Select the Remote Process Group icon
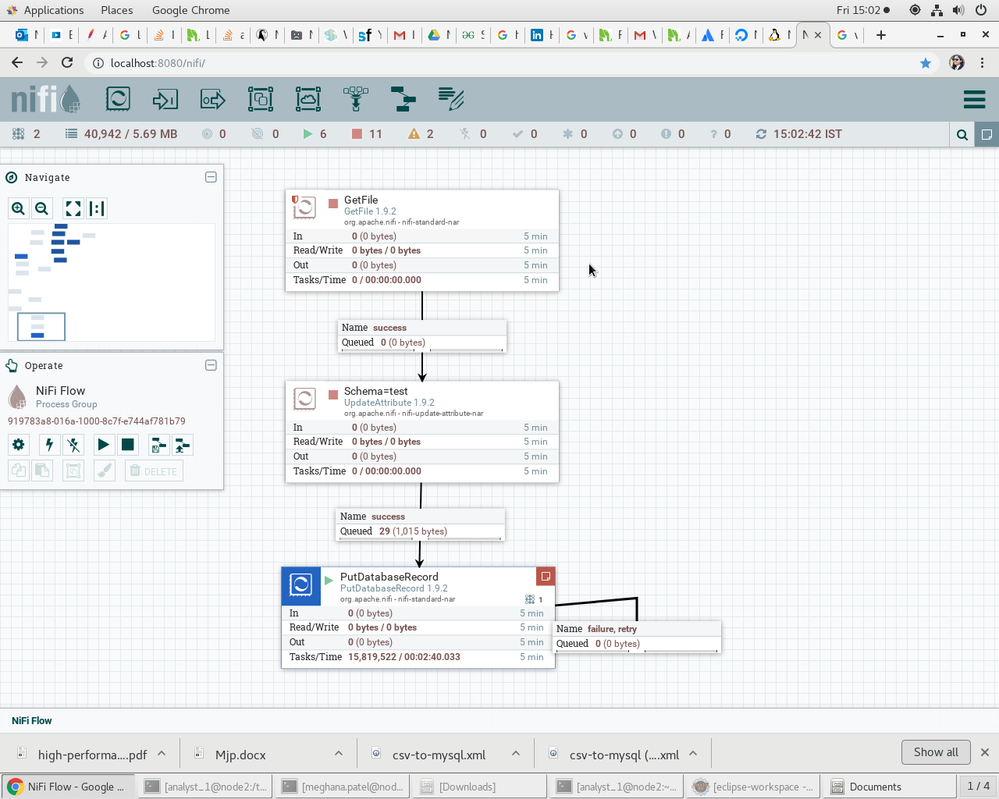Screen dimensions: 999x799 coord(308,99)
